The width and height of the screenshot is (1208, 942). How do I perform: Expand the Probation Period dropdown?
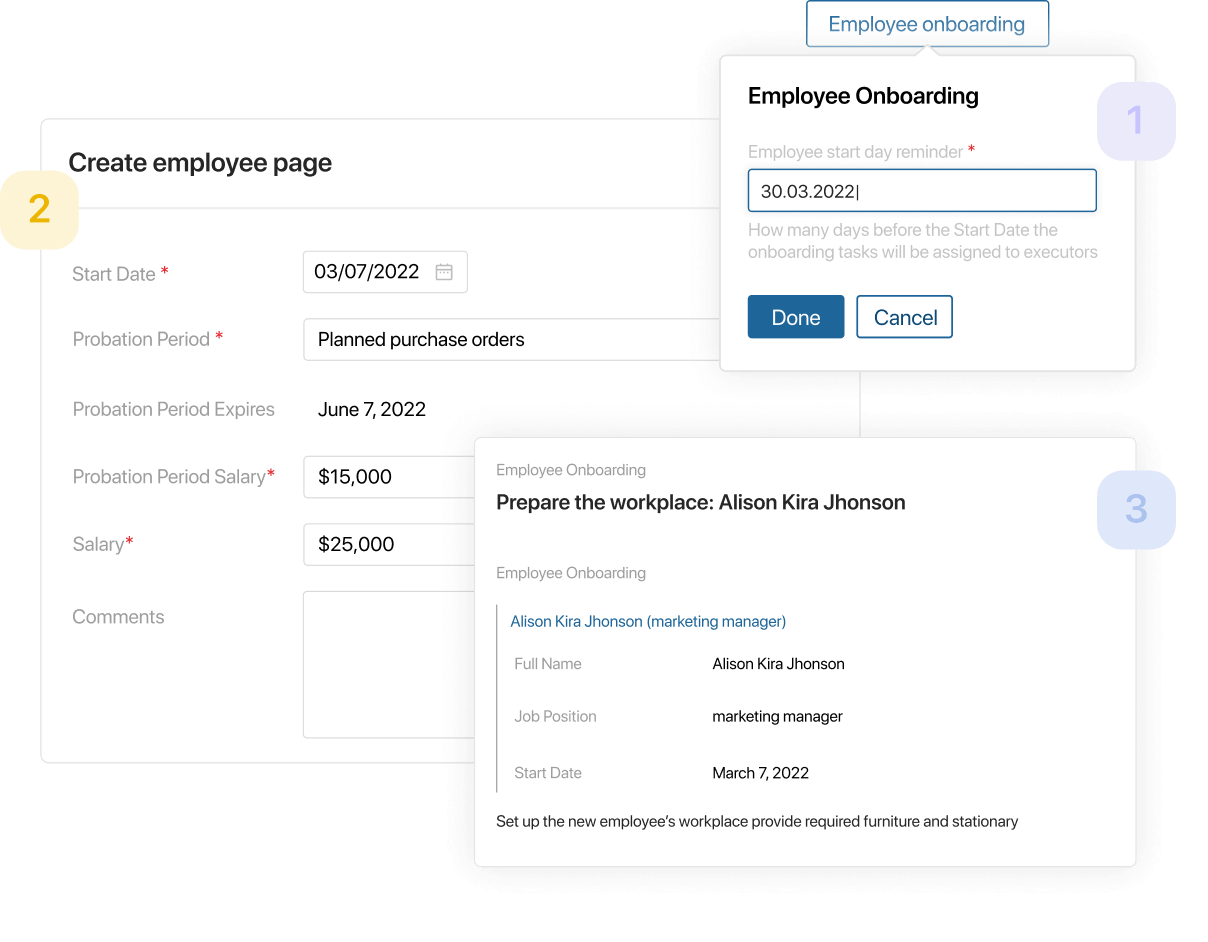tap(511, 340)
